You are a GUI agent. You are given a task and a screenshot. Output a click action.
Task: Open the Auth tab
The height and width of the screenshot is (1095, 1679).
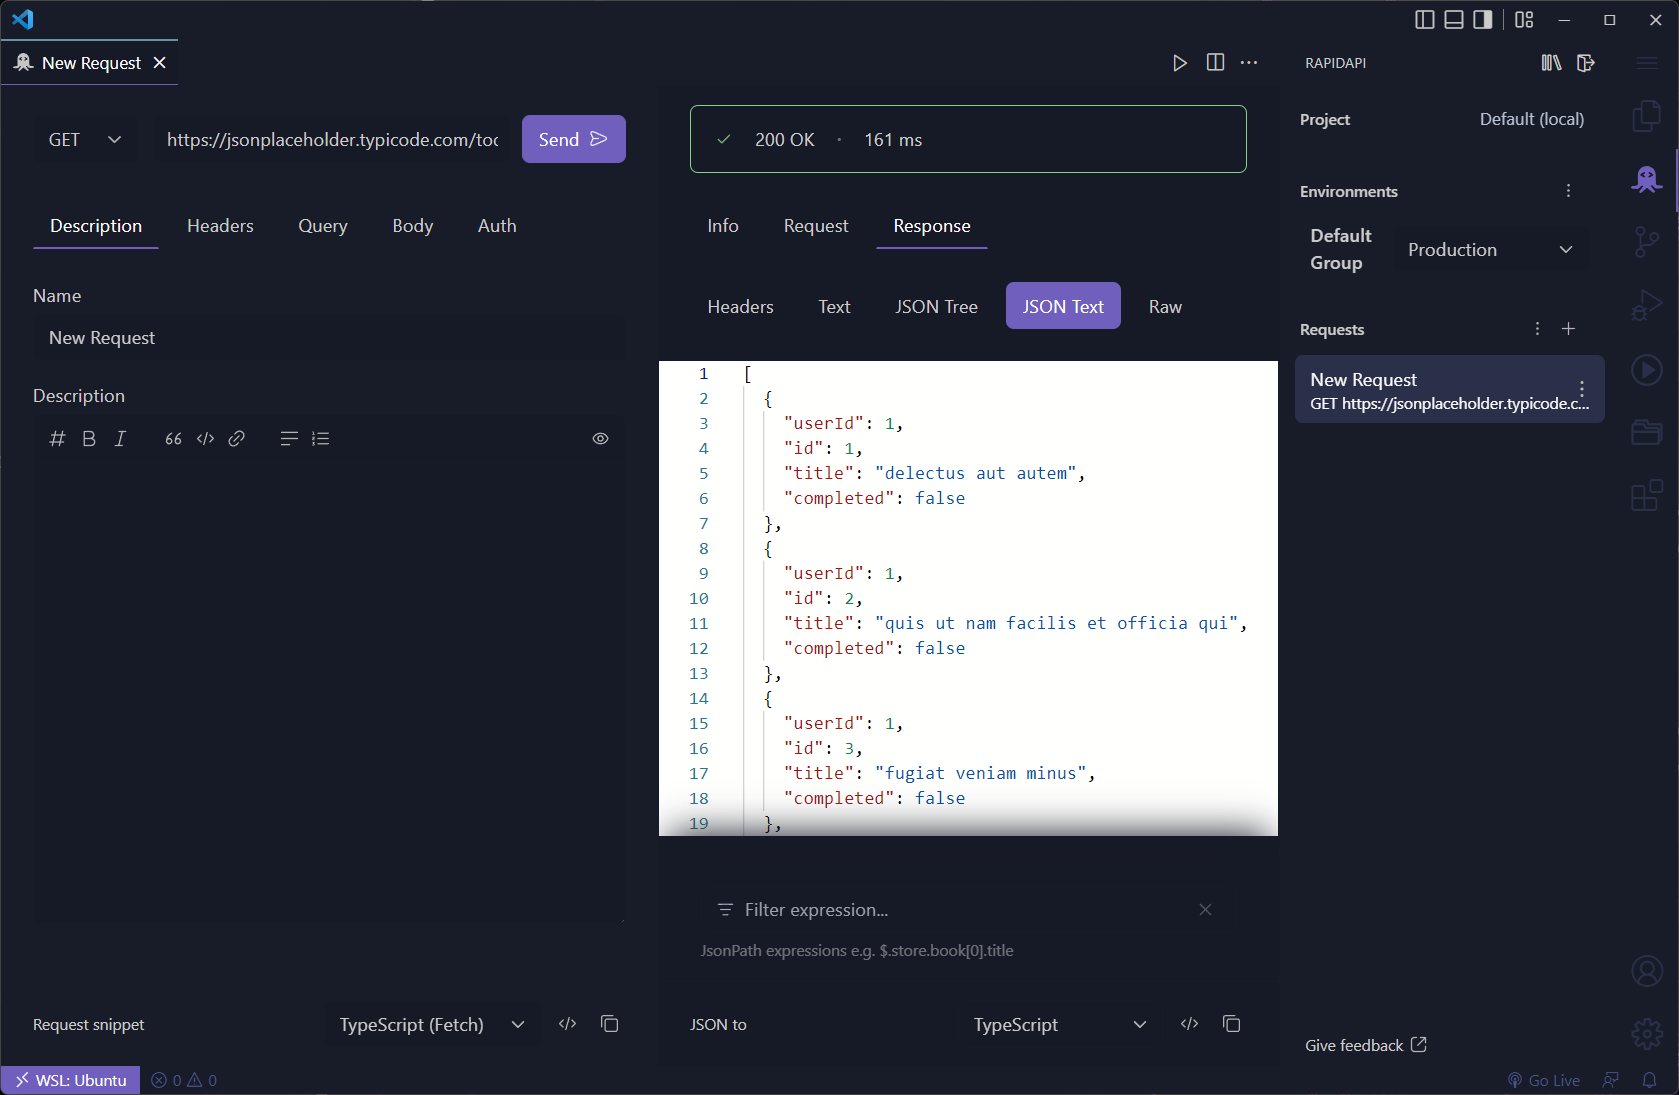(x=496, y=226)
